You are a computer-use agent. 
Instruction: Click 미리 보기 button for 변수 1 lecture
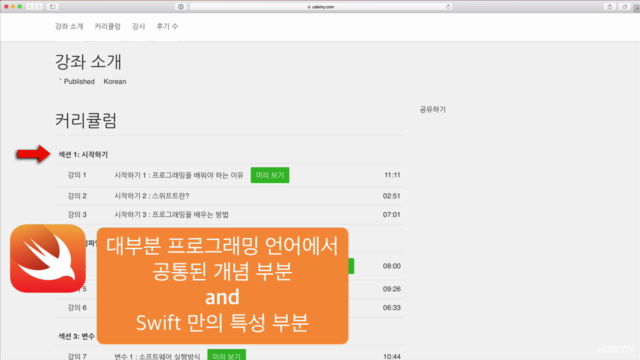click(x=227, y=355)
